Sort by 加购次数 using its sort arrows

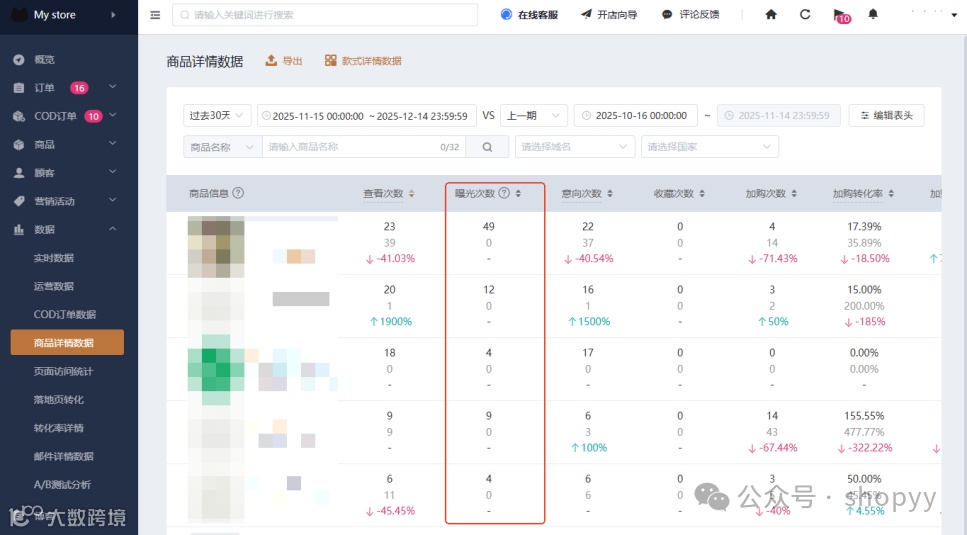pyautogui.click(x=794, y=194)
